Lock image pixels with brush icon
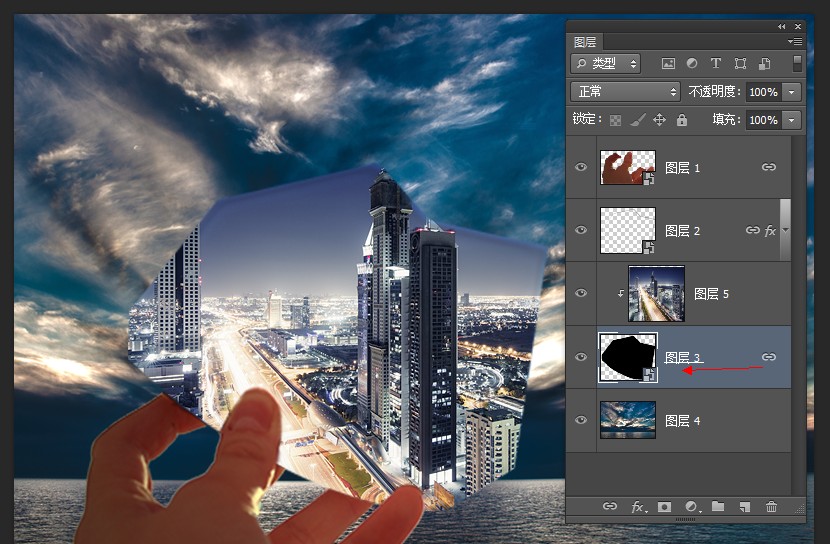The image size is (830, 544). coord(638,120)
